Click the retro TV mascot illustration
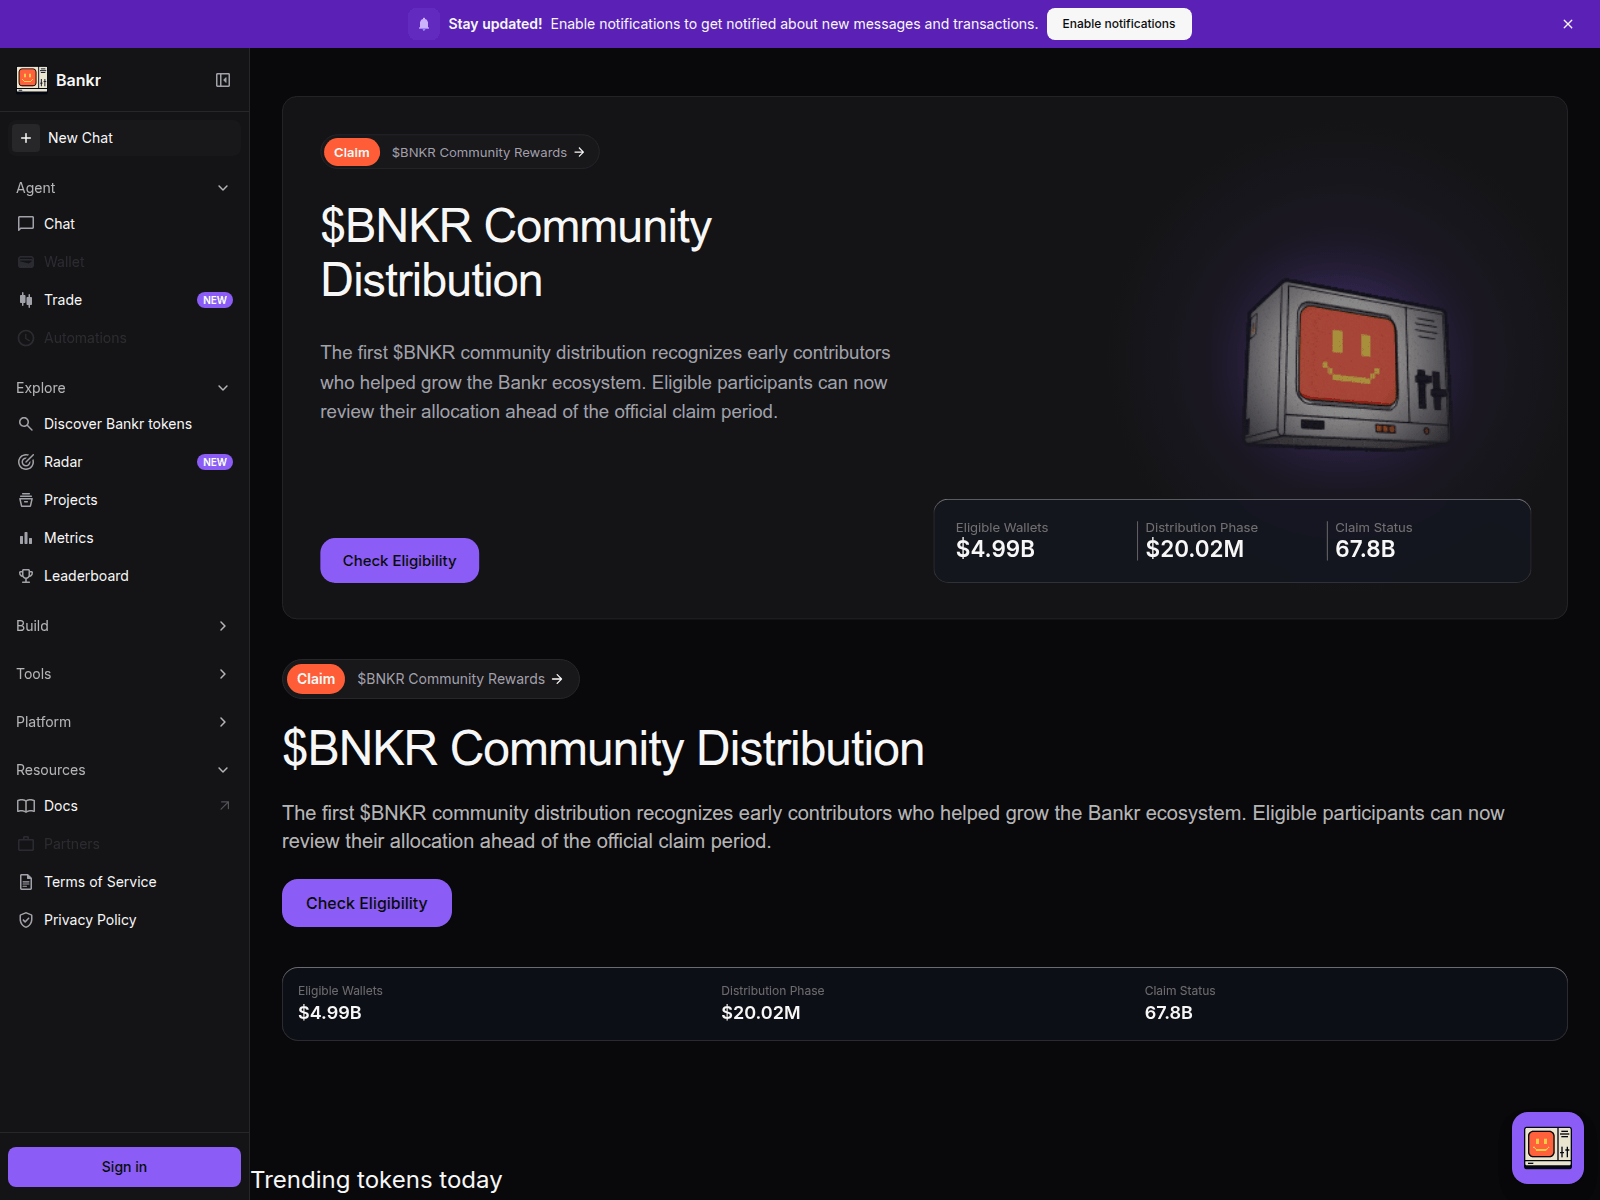 pos(1347,365)
